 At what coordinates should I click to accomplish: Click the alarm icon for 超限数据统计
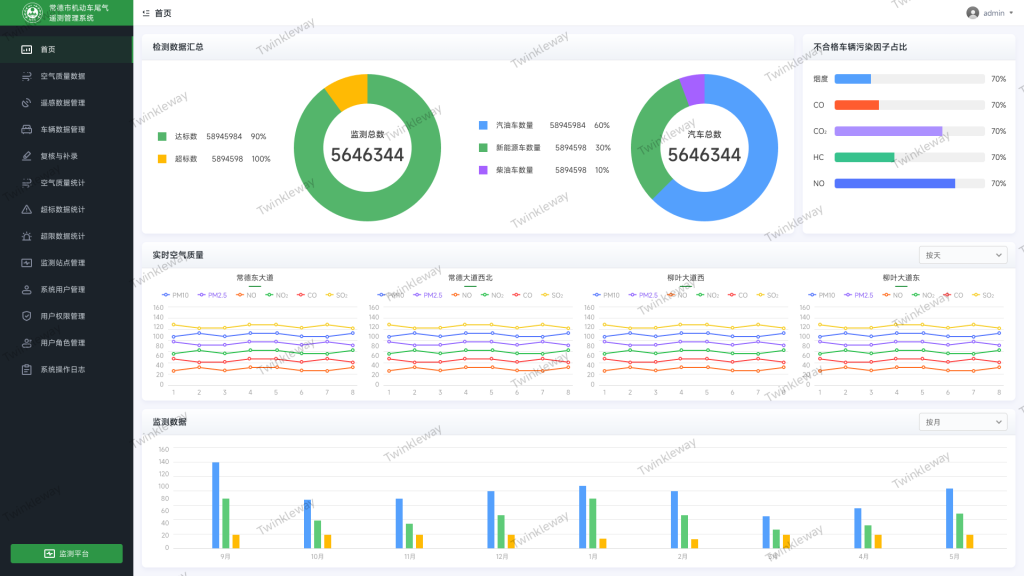[27, 236]
